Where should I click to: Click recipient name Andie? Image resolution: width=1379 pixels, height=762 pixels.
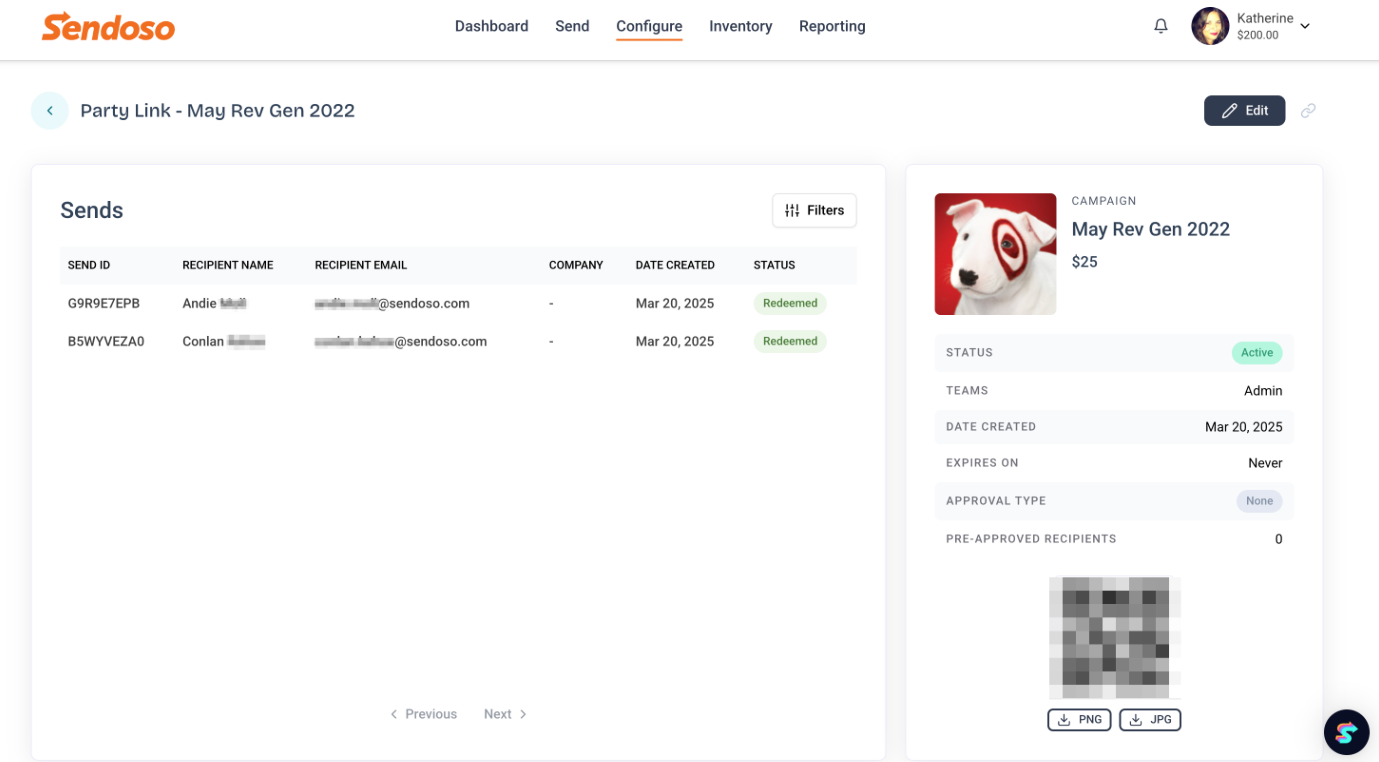click(x=214, y=303)
